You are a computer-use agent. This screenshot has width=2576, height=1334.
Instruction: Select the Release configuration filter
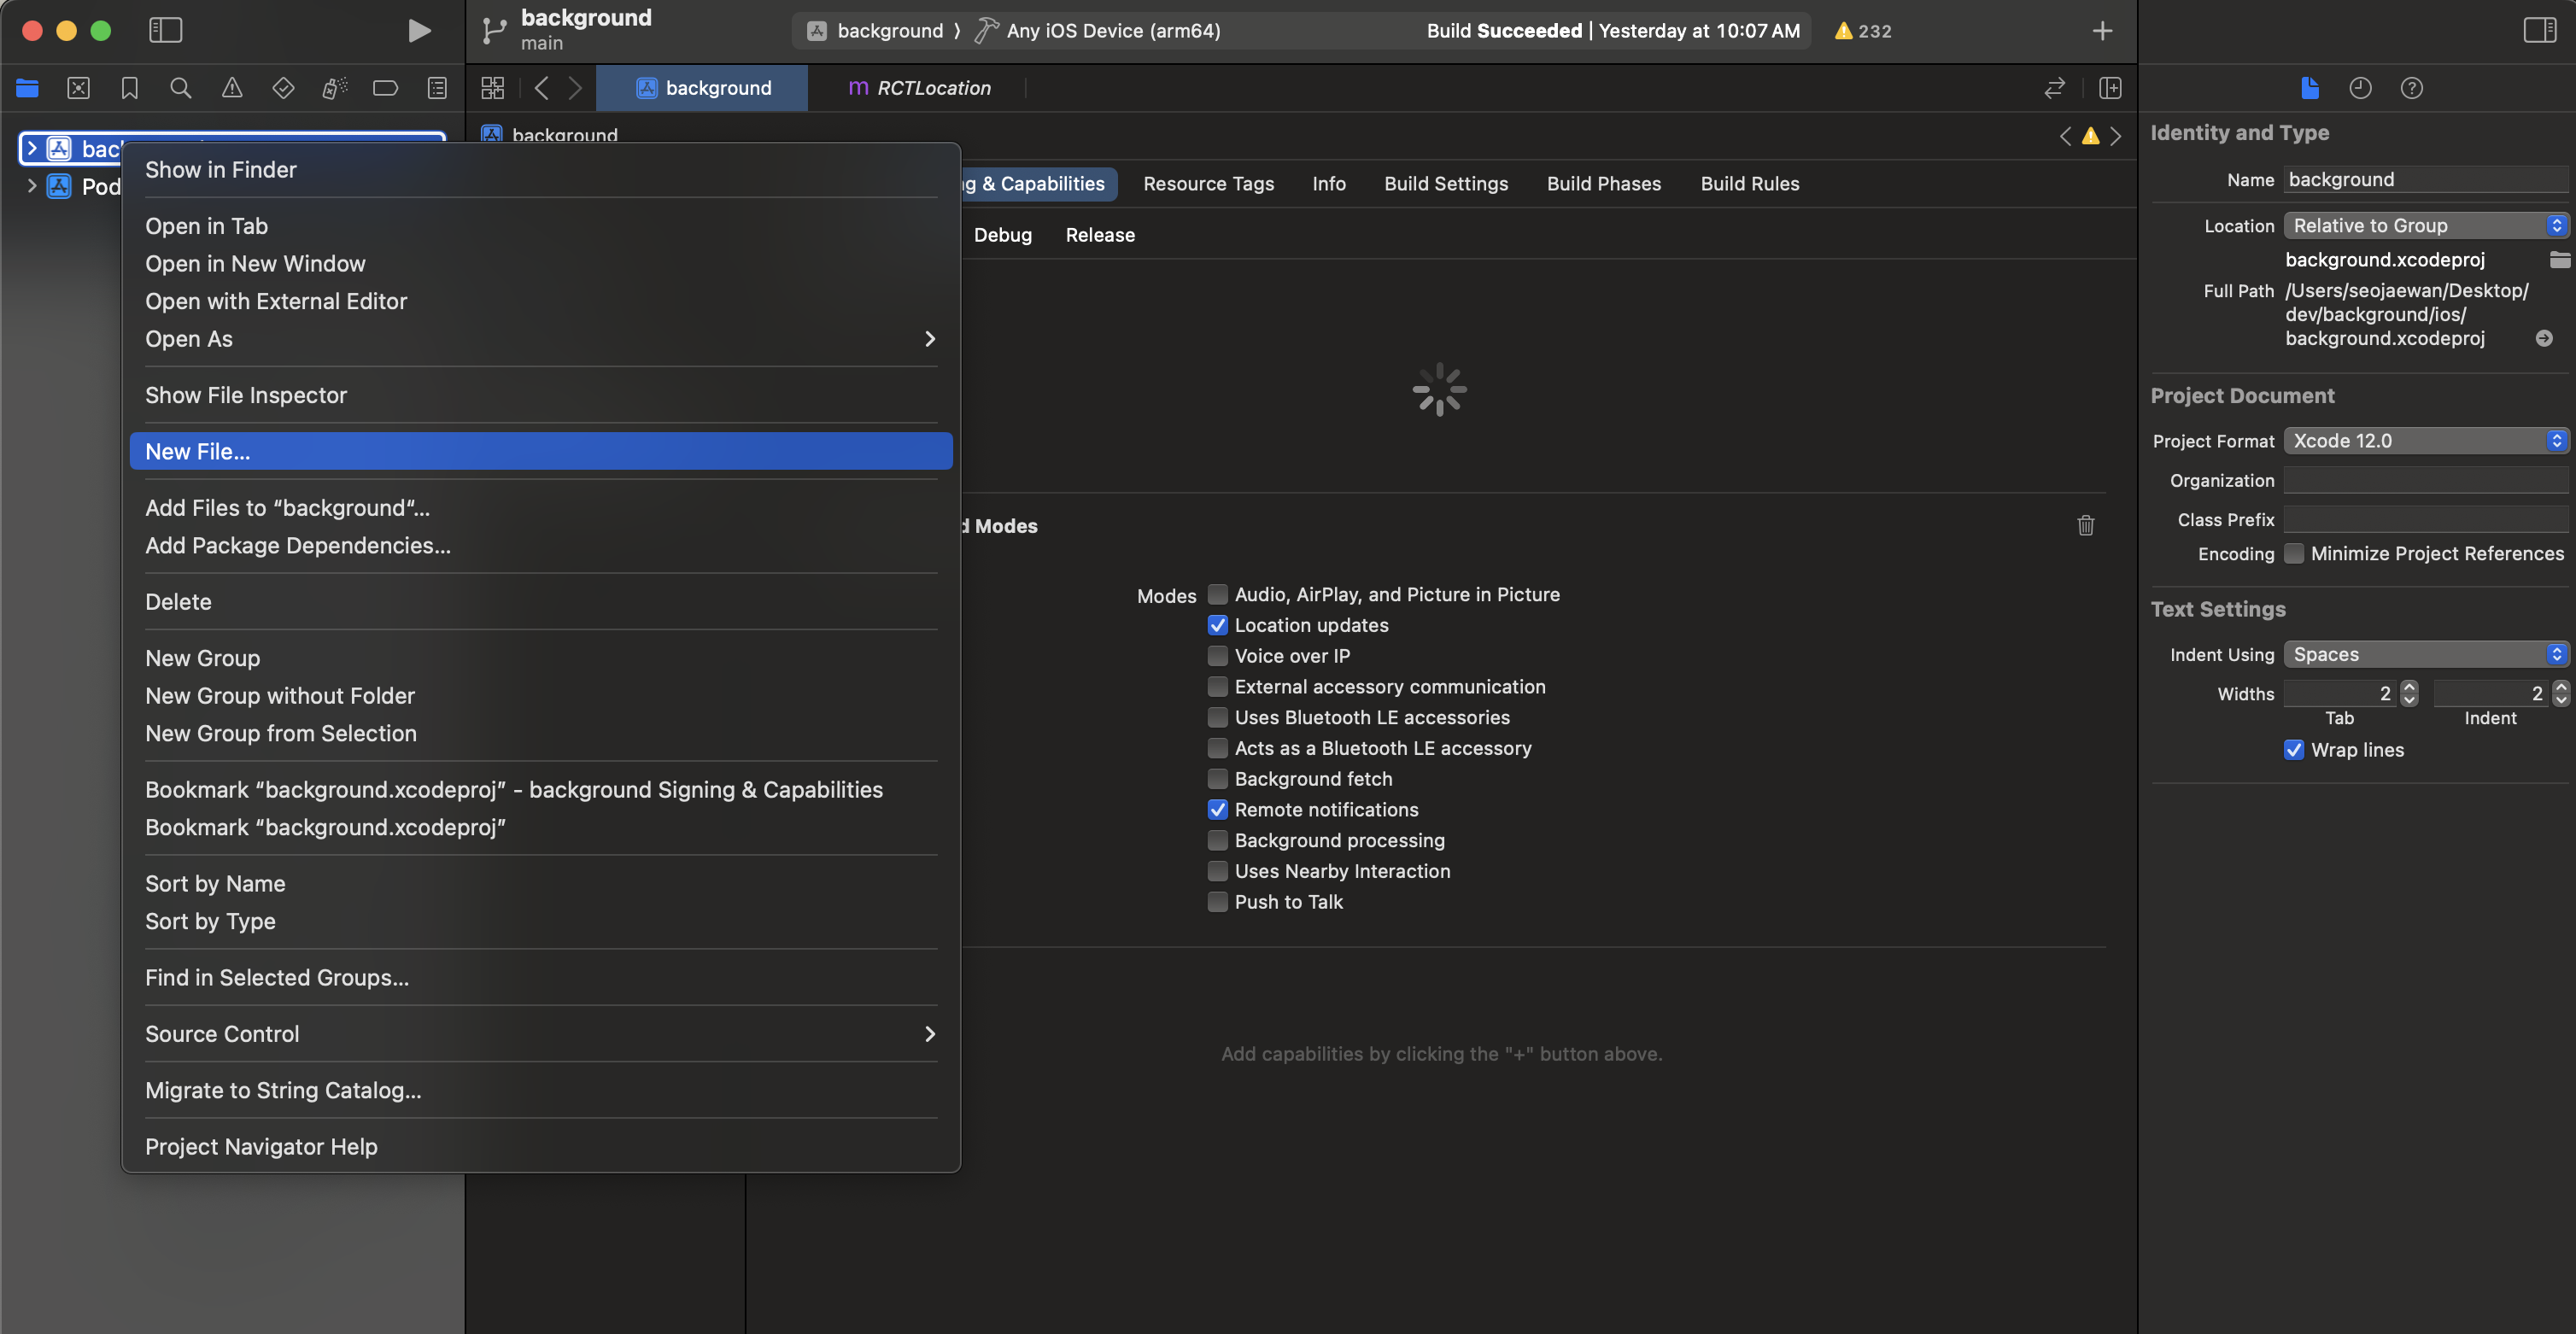tap(1099, 235)
